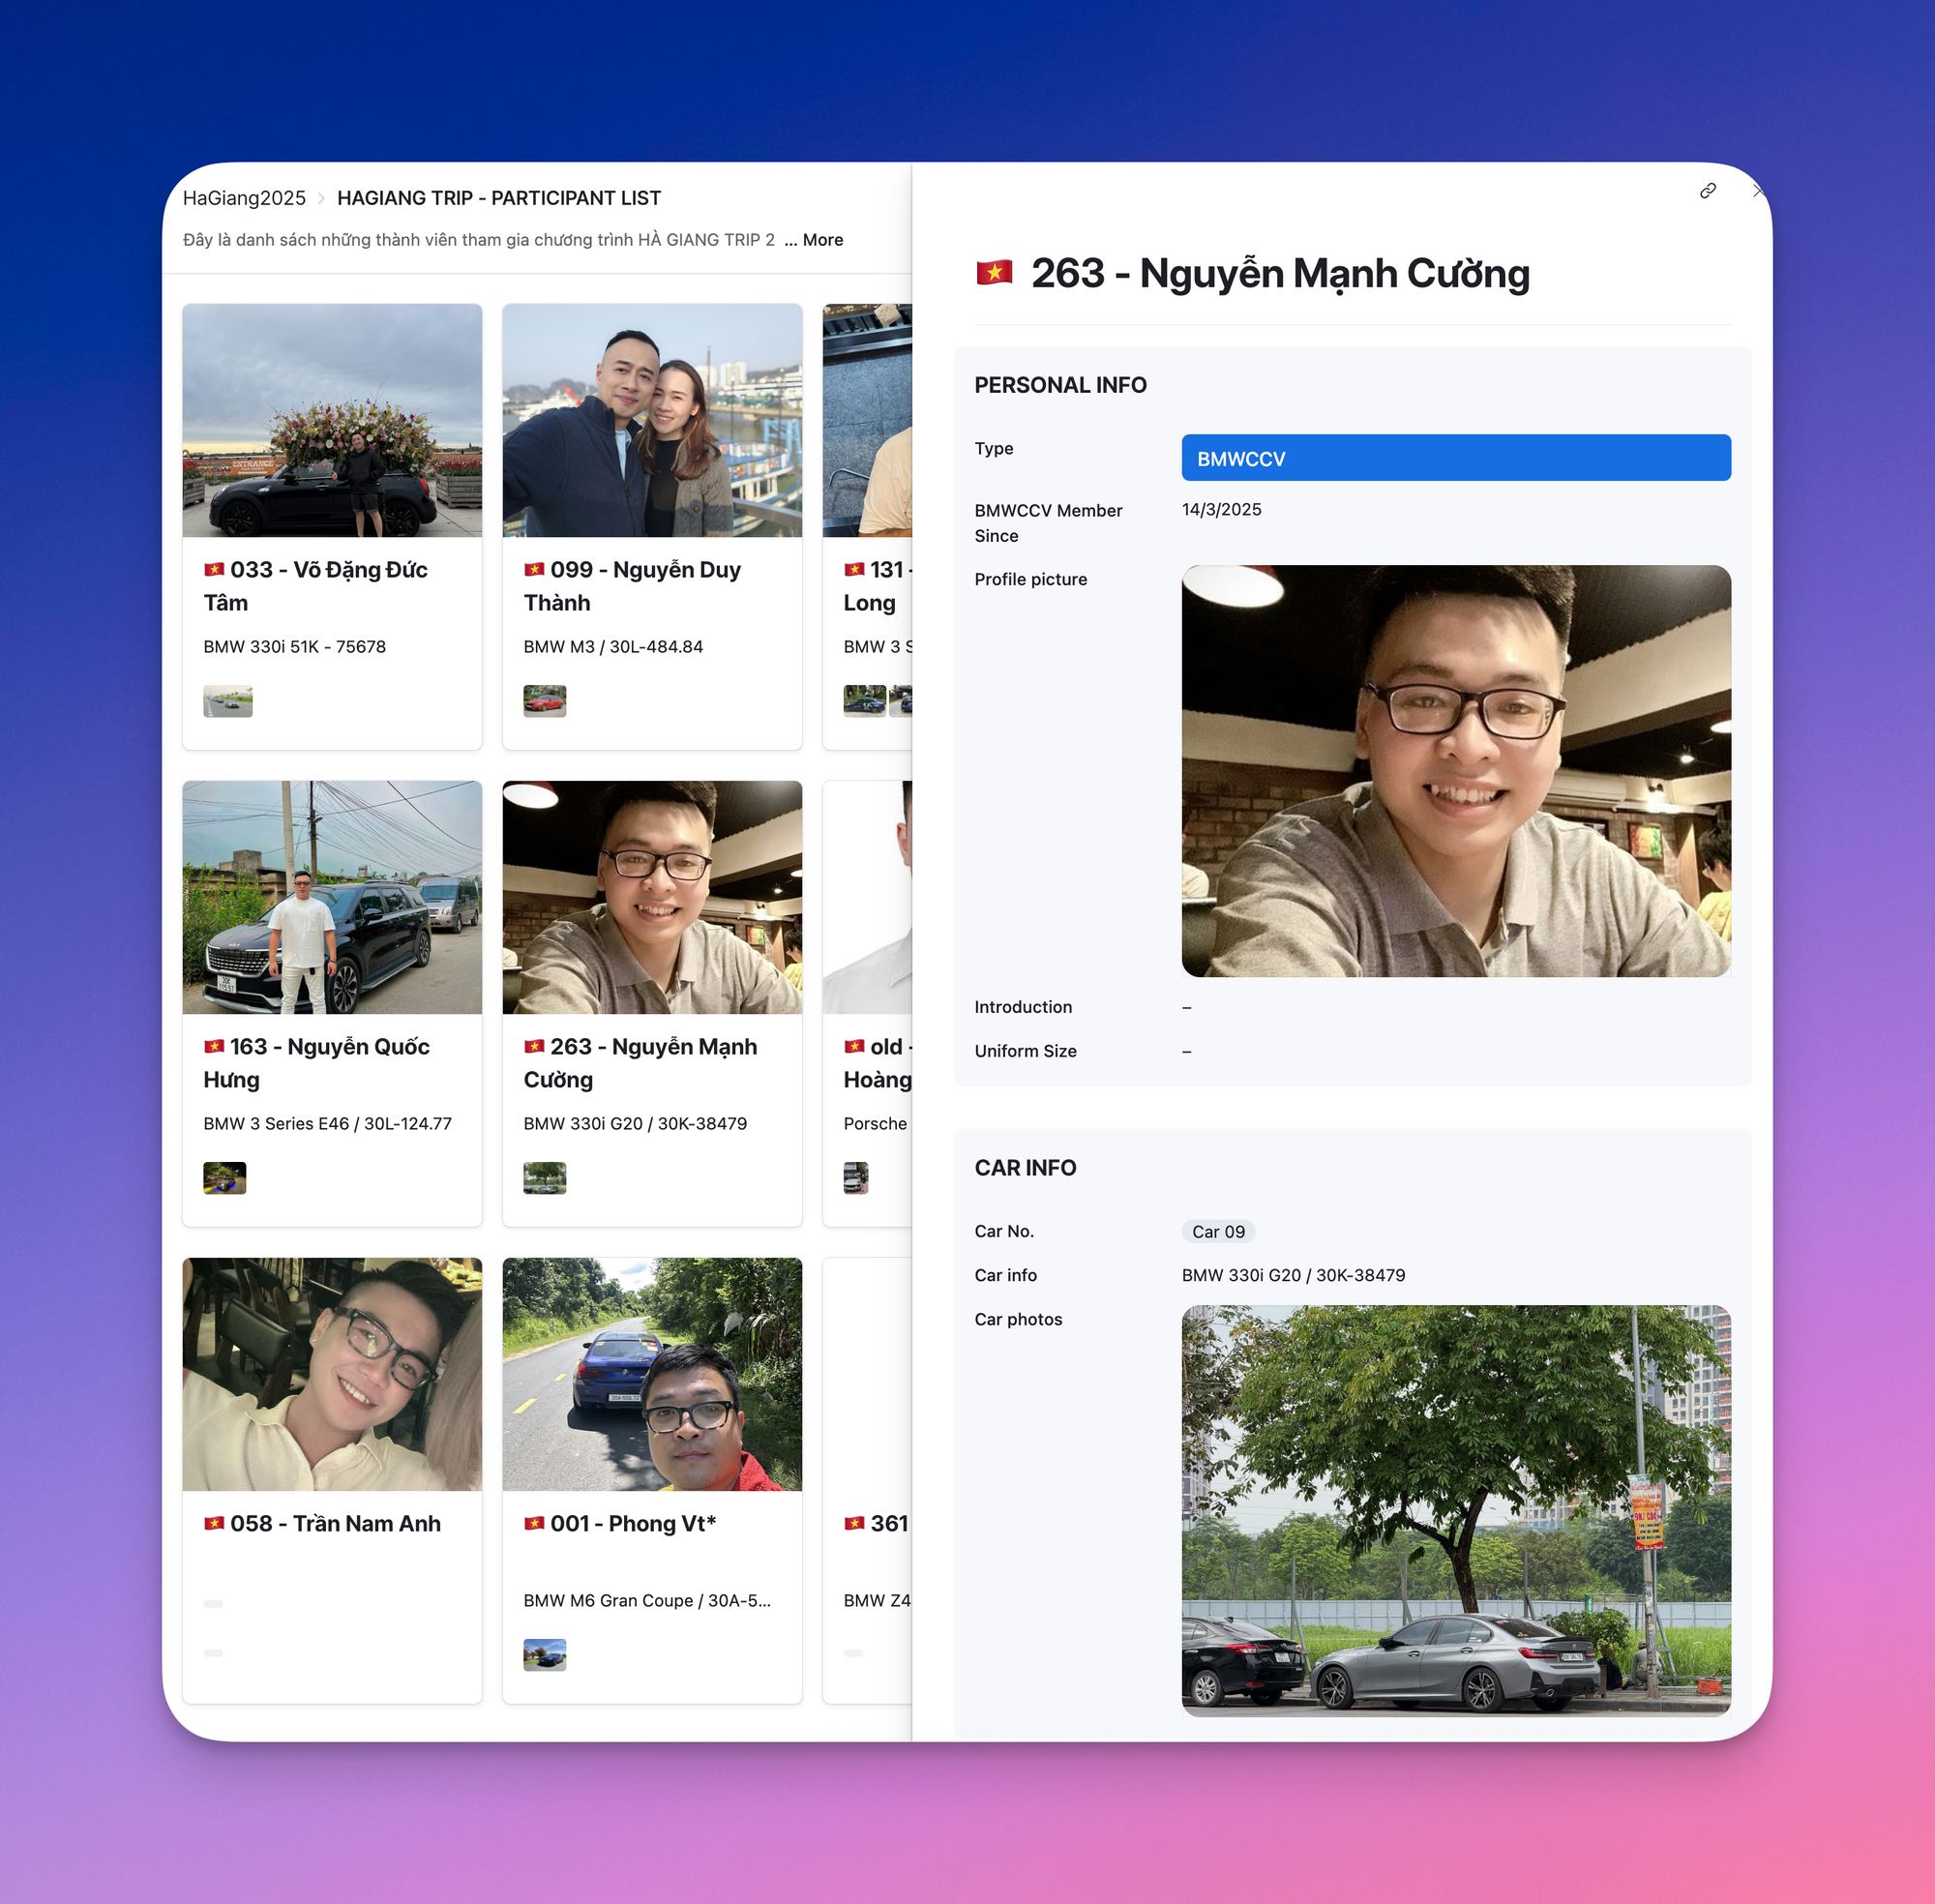Open red car thumbnail under BMW M3
Screen dimensions: 1935x1904
coord(545,701)
